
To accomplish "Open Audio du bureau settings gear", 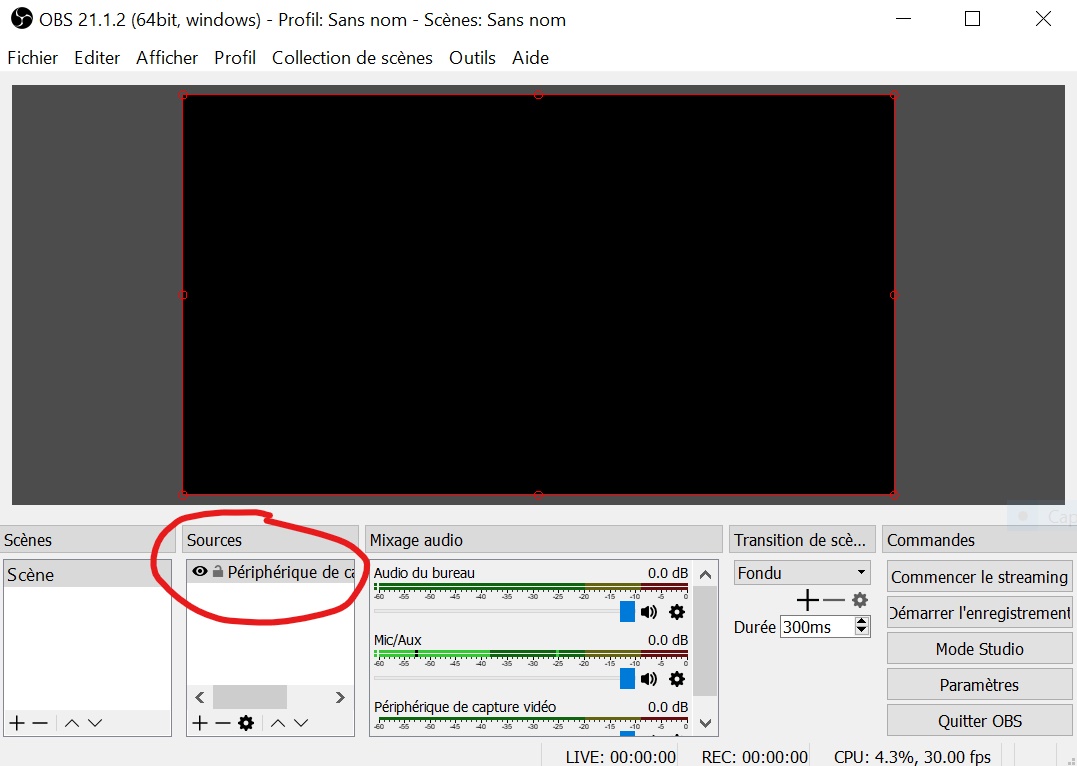I will click(x=677, y=612).
